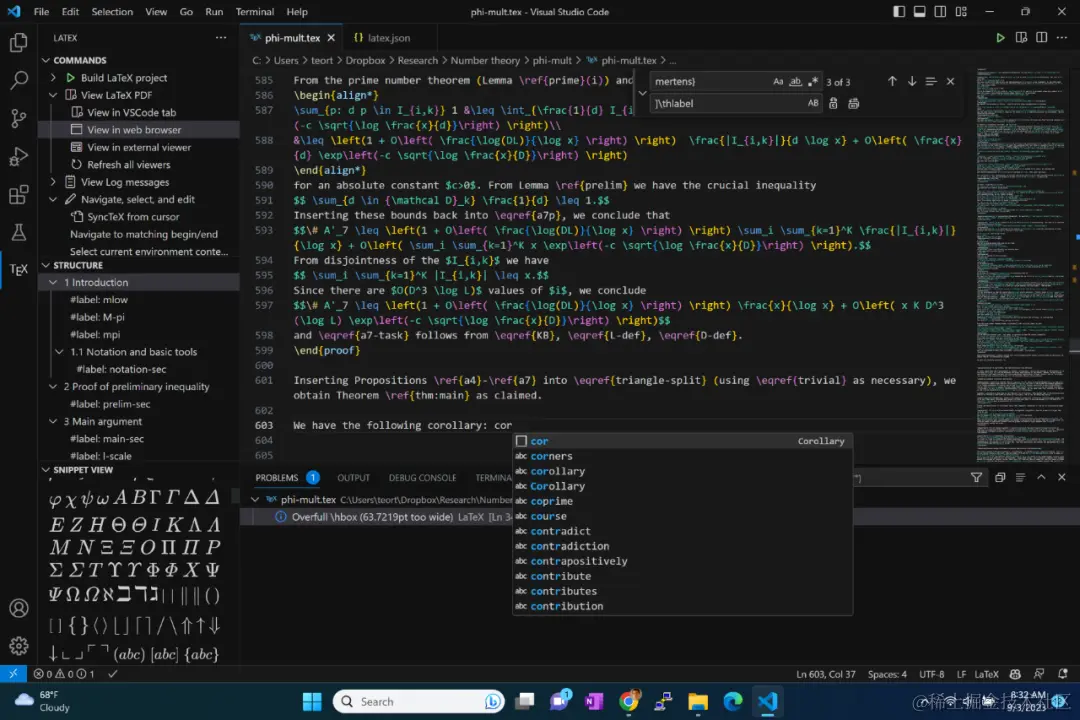Image resolution: width=1080 pixels, height=720 pixels.
Task: Open Source Control in activity bar
Action: [x=19, y=119]
